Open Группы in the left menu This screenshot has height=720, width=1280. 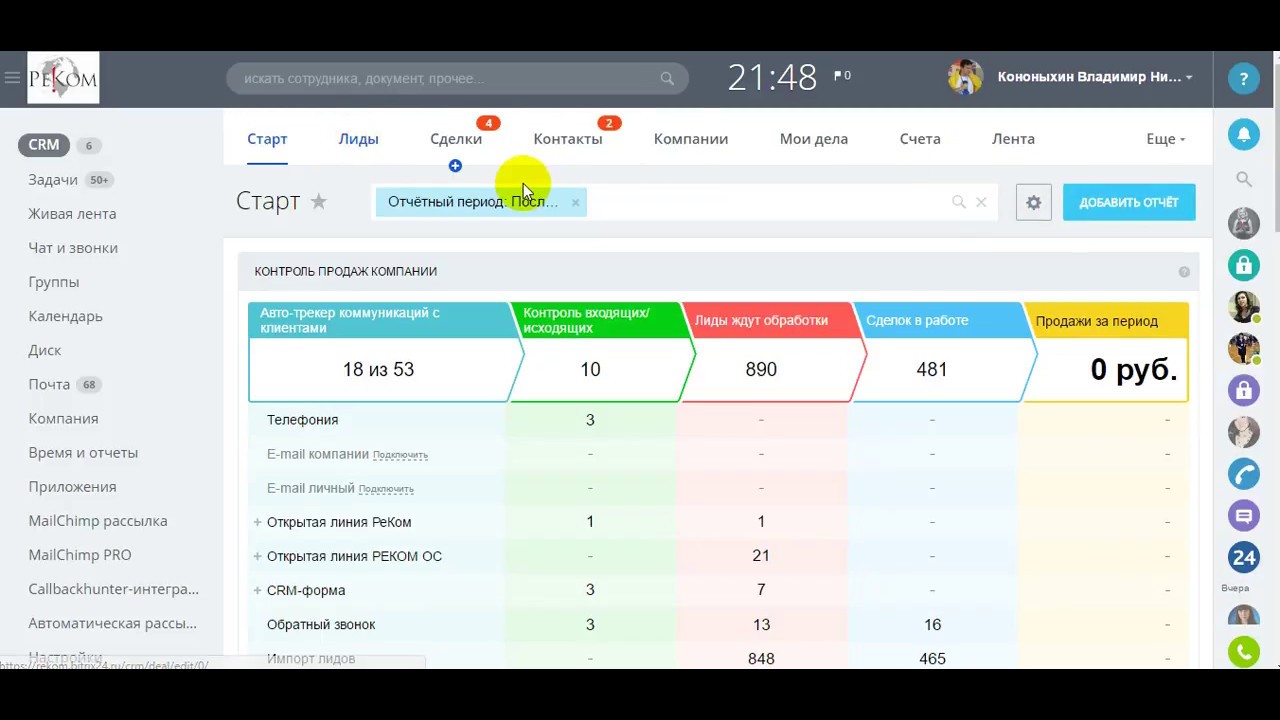[x=54, y=282]
